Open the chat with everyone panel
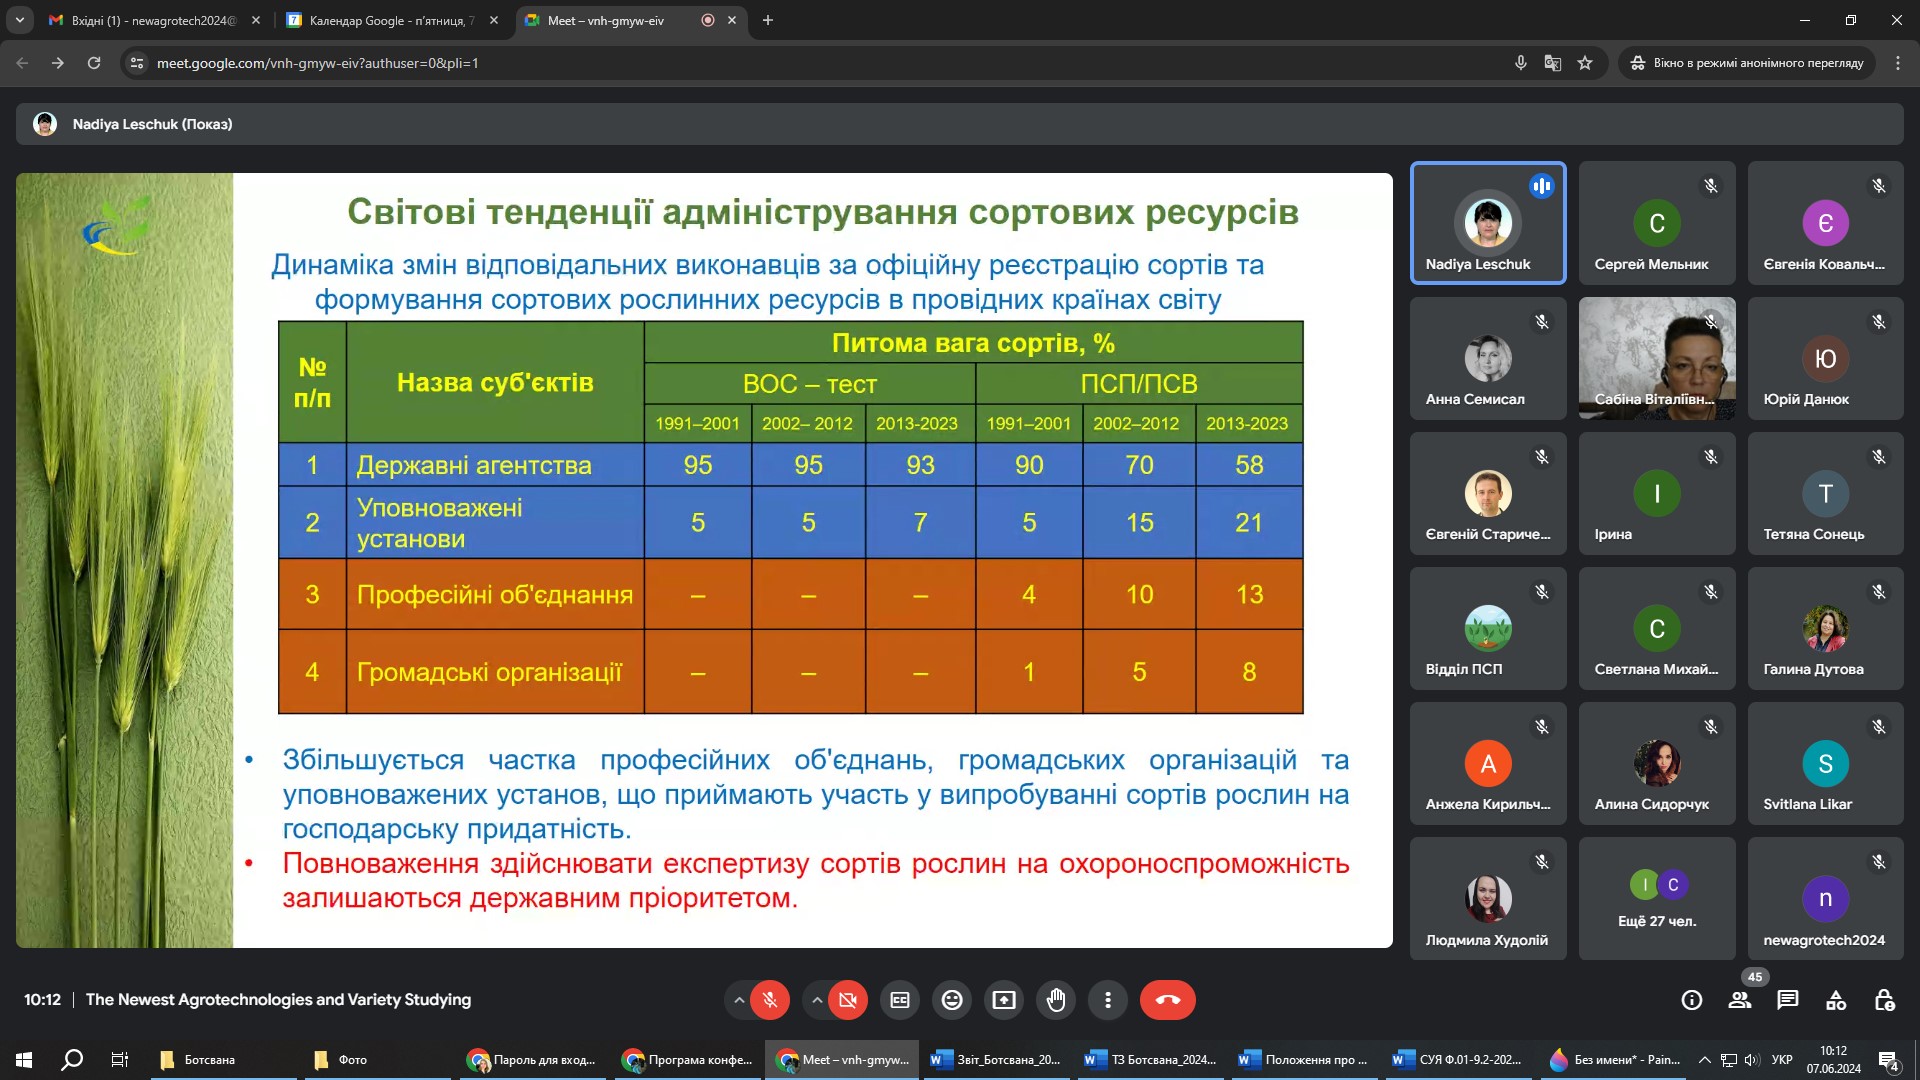The image size is (1920, 1080). click(1788, 1000)
